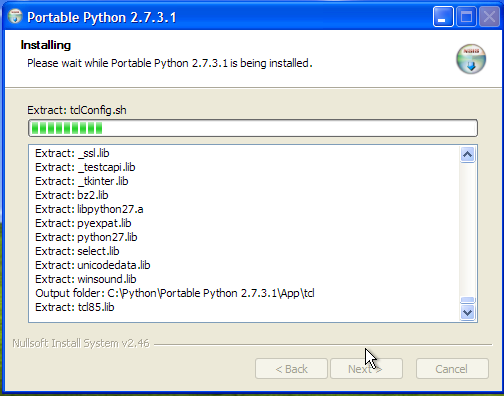Select the 'Extract: select.lib' log line
The height and width of the screenshot is (396, 504).
[77, 251]
